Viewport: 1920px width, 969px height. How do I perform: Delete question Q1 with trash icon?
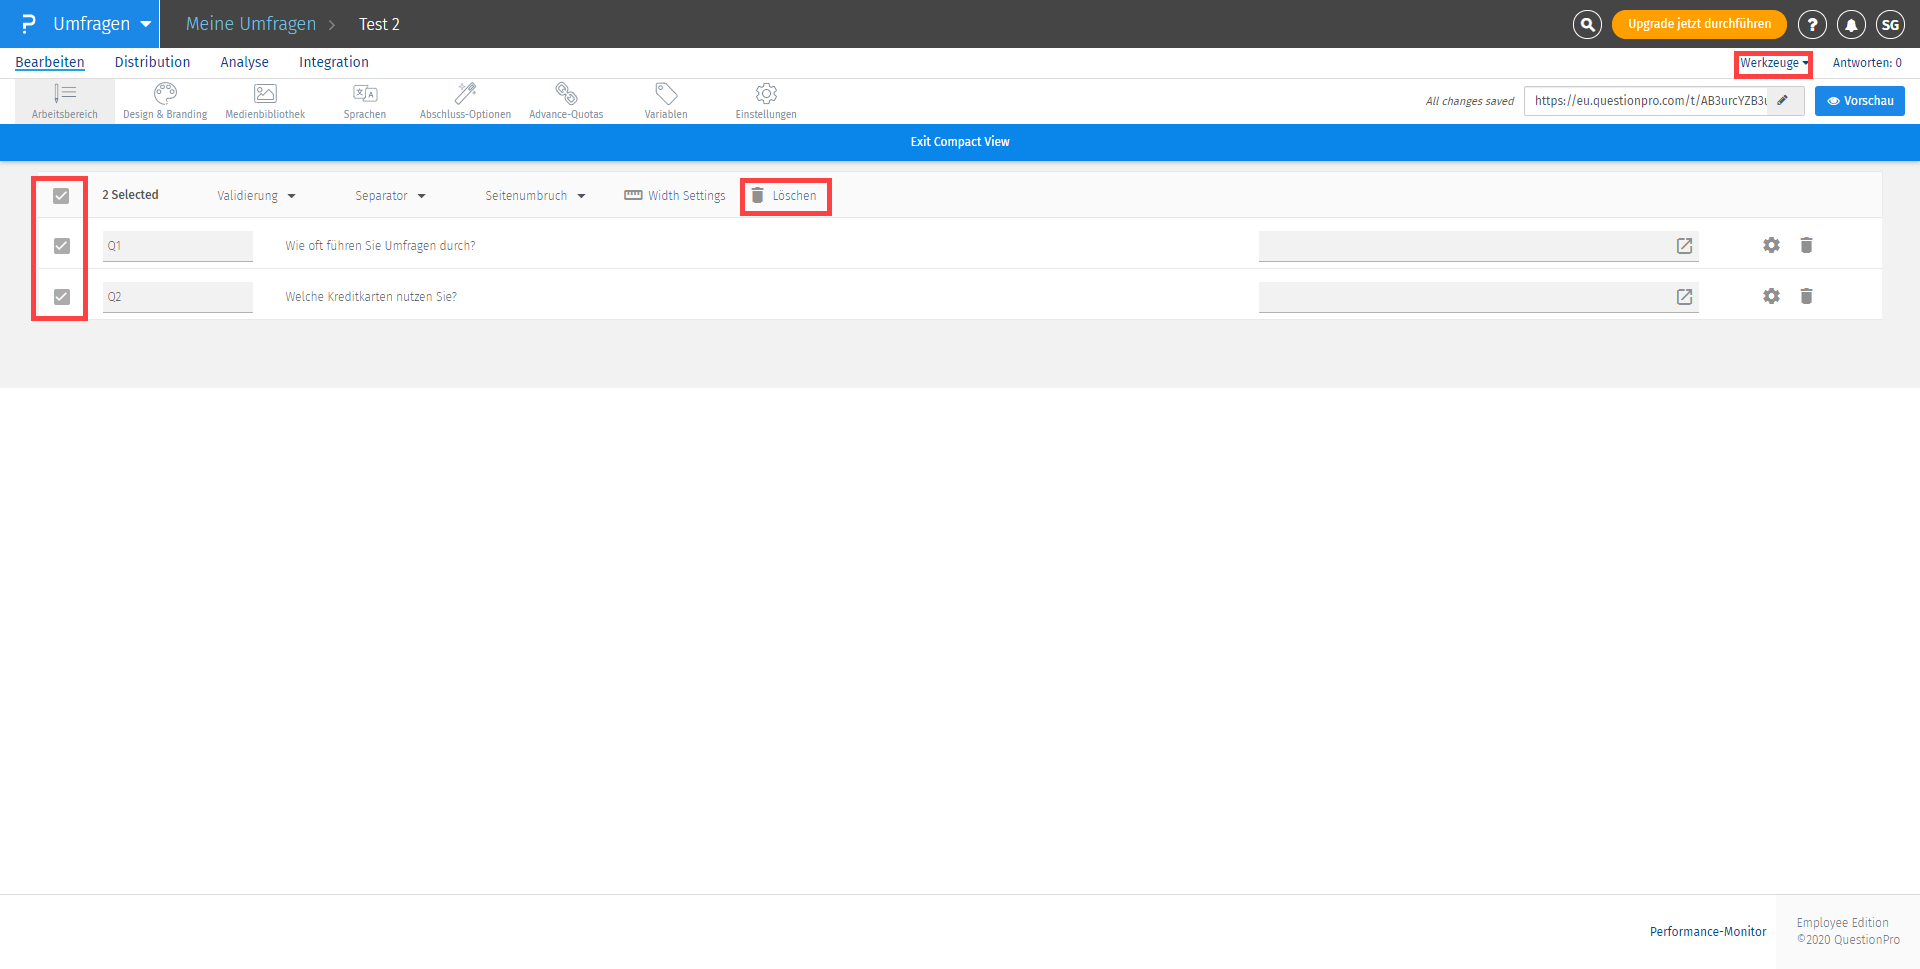[x=1806, y=245]
